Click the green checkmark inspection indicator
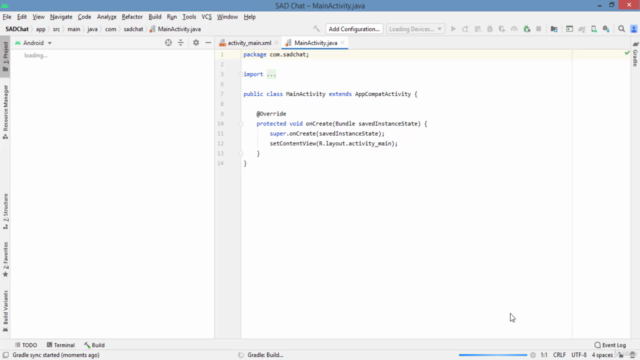This screenshot has height=360, width=640. [x=627, y=53]
